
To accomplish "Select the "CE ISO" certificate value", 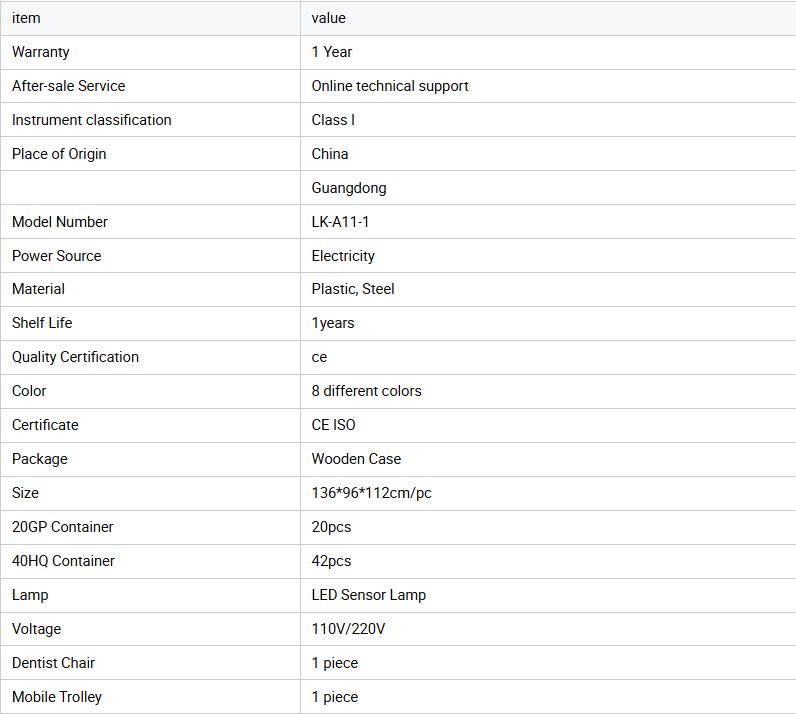I will coord(334,425).
